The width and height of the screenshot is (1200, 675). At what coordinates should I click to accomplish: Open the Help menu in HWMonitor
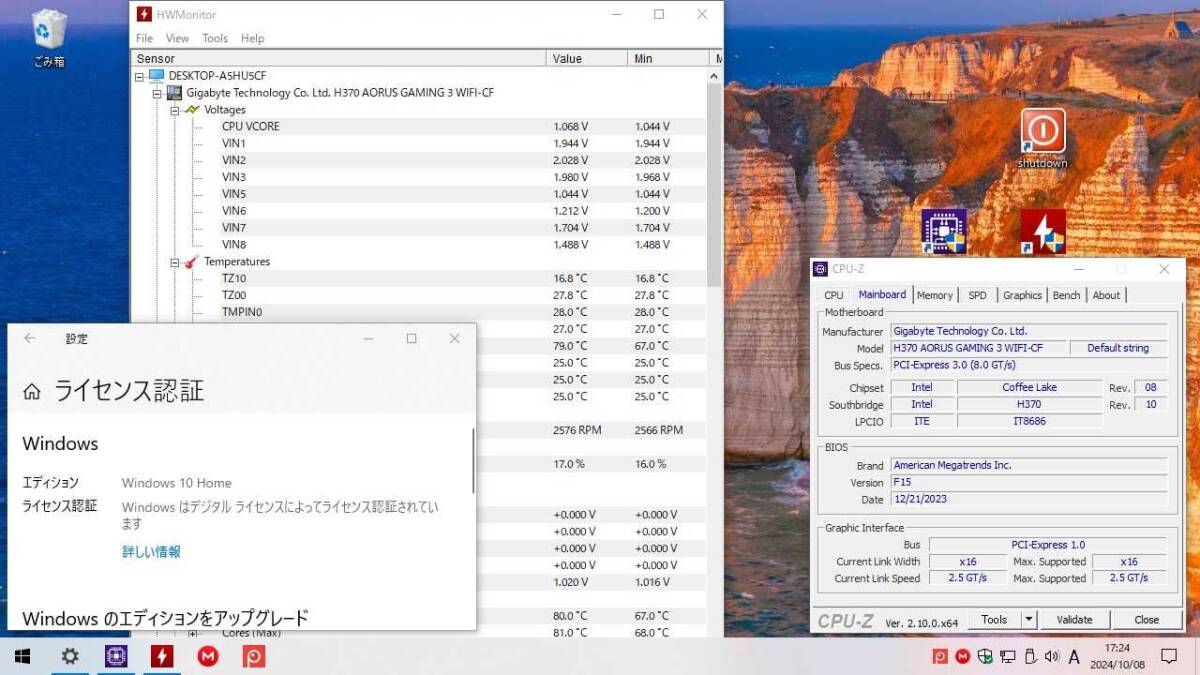[x=253, y=38]
